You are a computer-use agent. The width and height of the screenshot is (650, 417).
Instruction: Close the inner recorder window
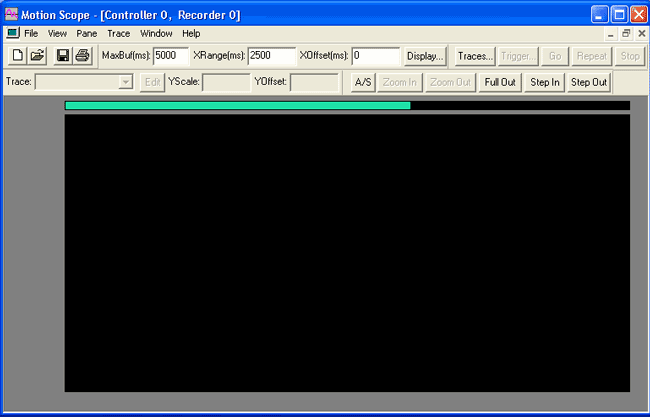(641, 34)
